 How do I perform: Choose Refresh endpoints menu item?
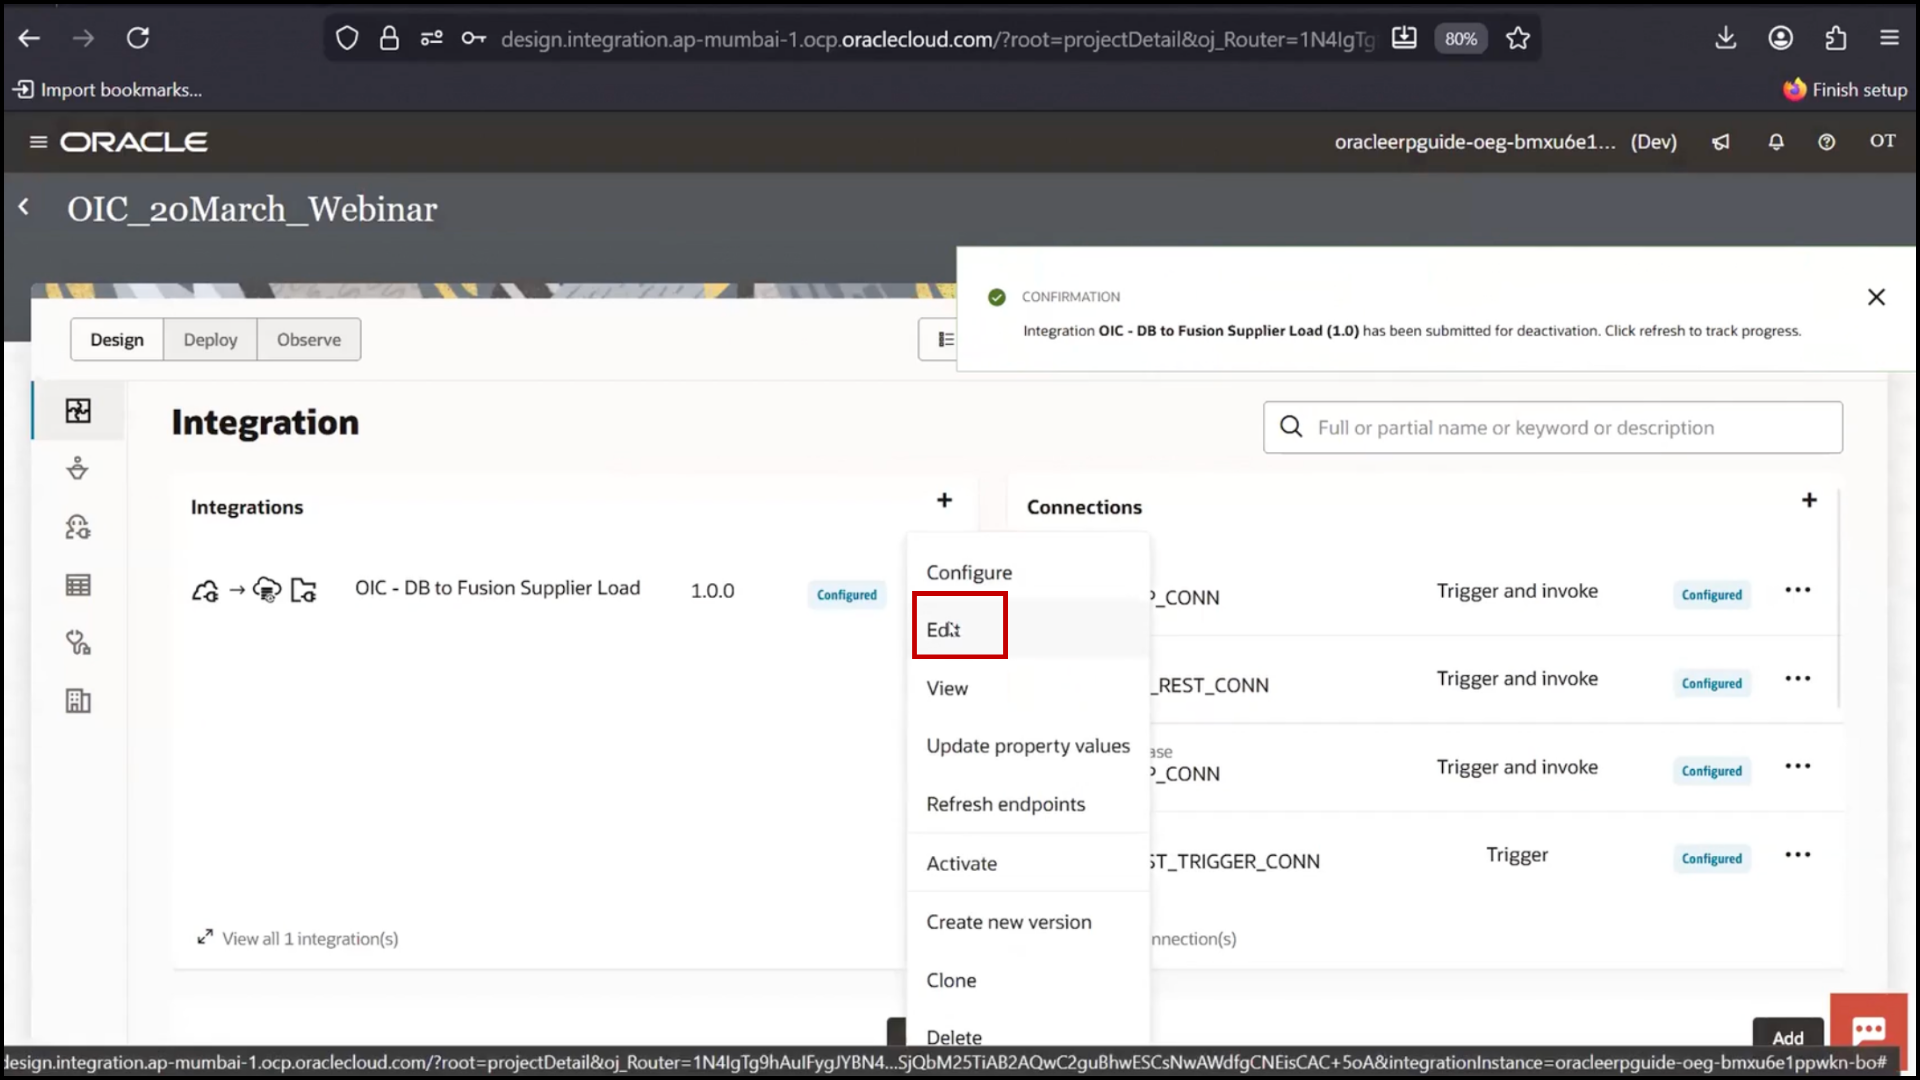(x=1028, y=804)
